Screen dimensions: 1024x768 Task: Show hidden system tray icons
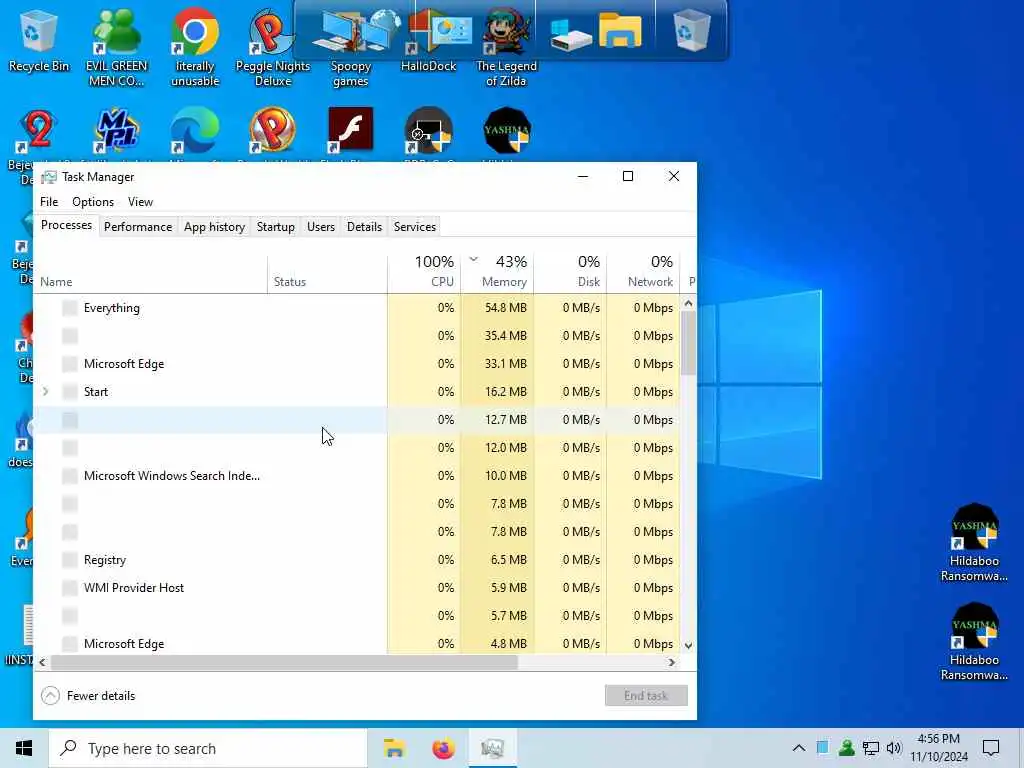[799, 748]
